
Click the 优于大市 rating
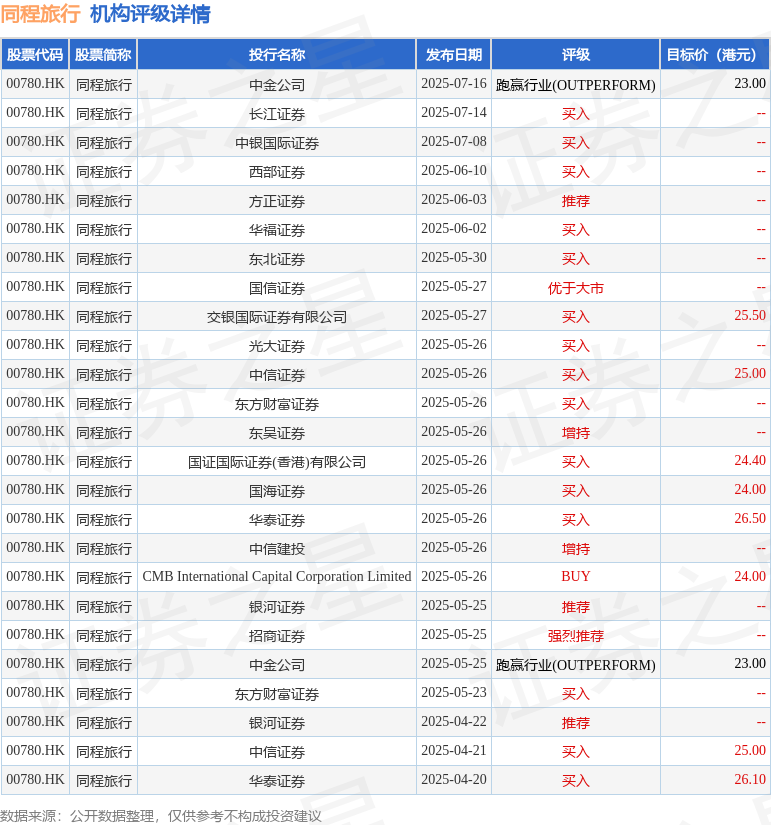576,288
